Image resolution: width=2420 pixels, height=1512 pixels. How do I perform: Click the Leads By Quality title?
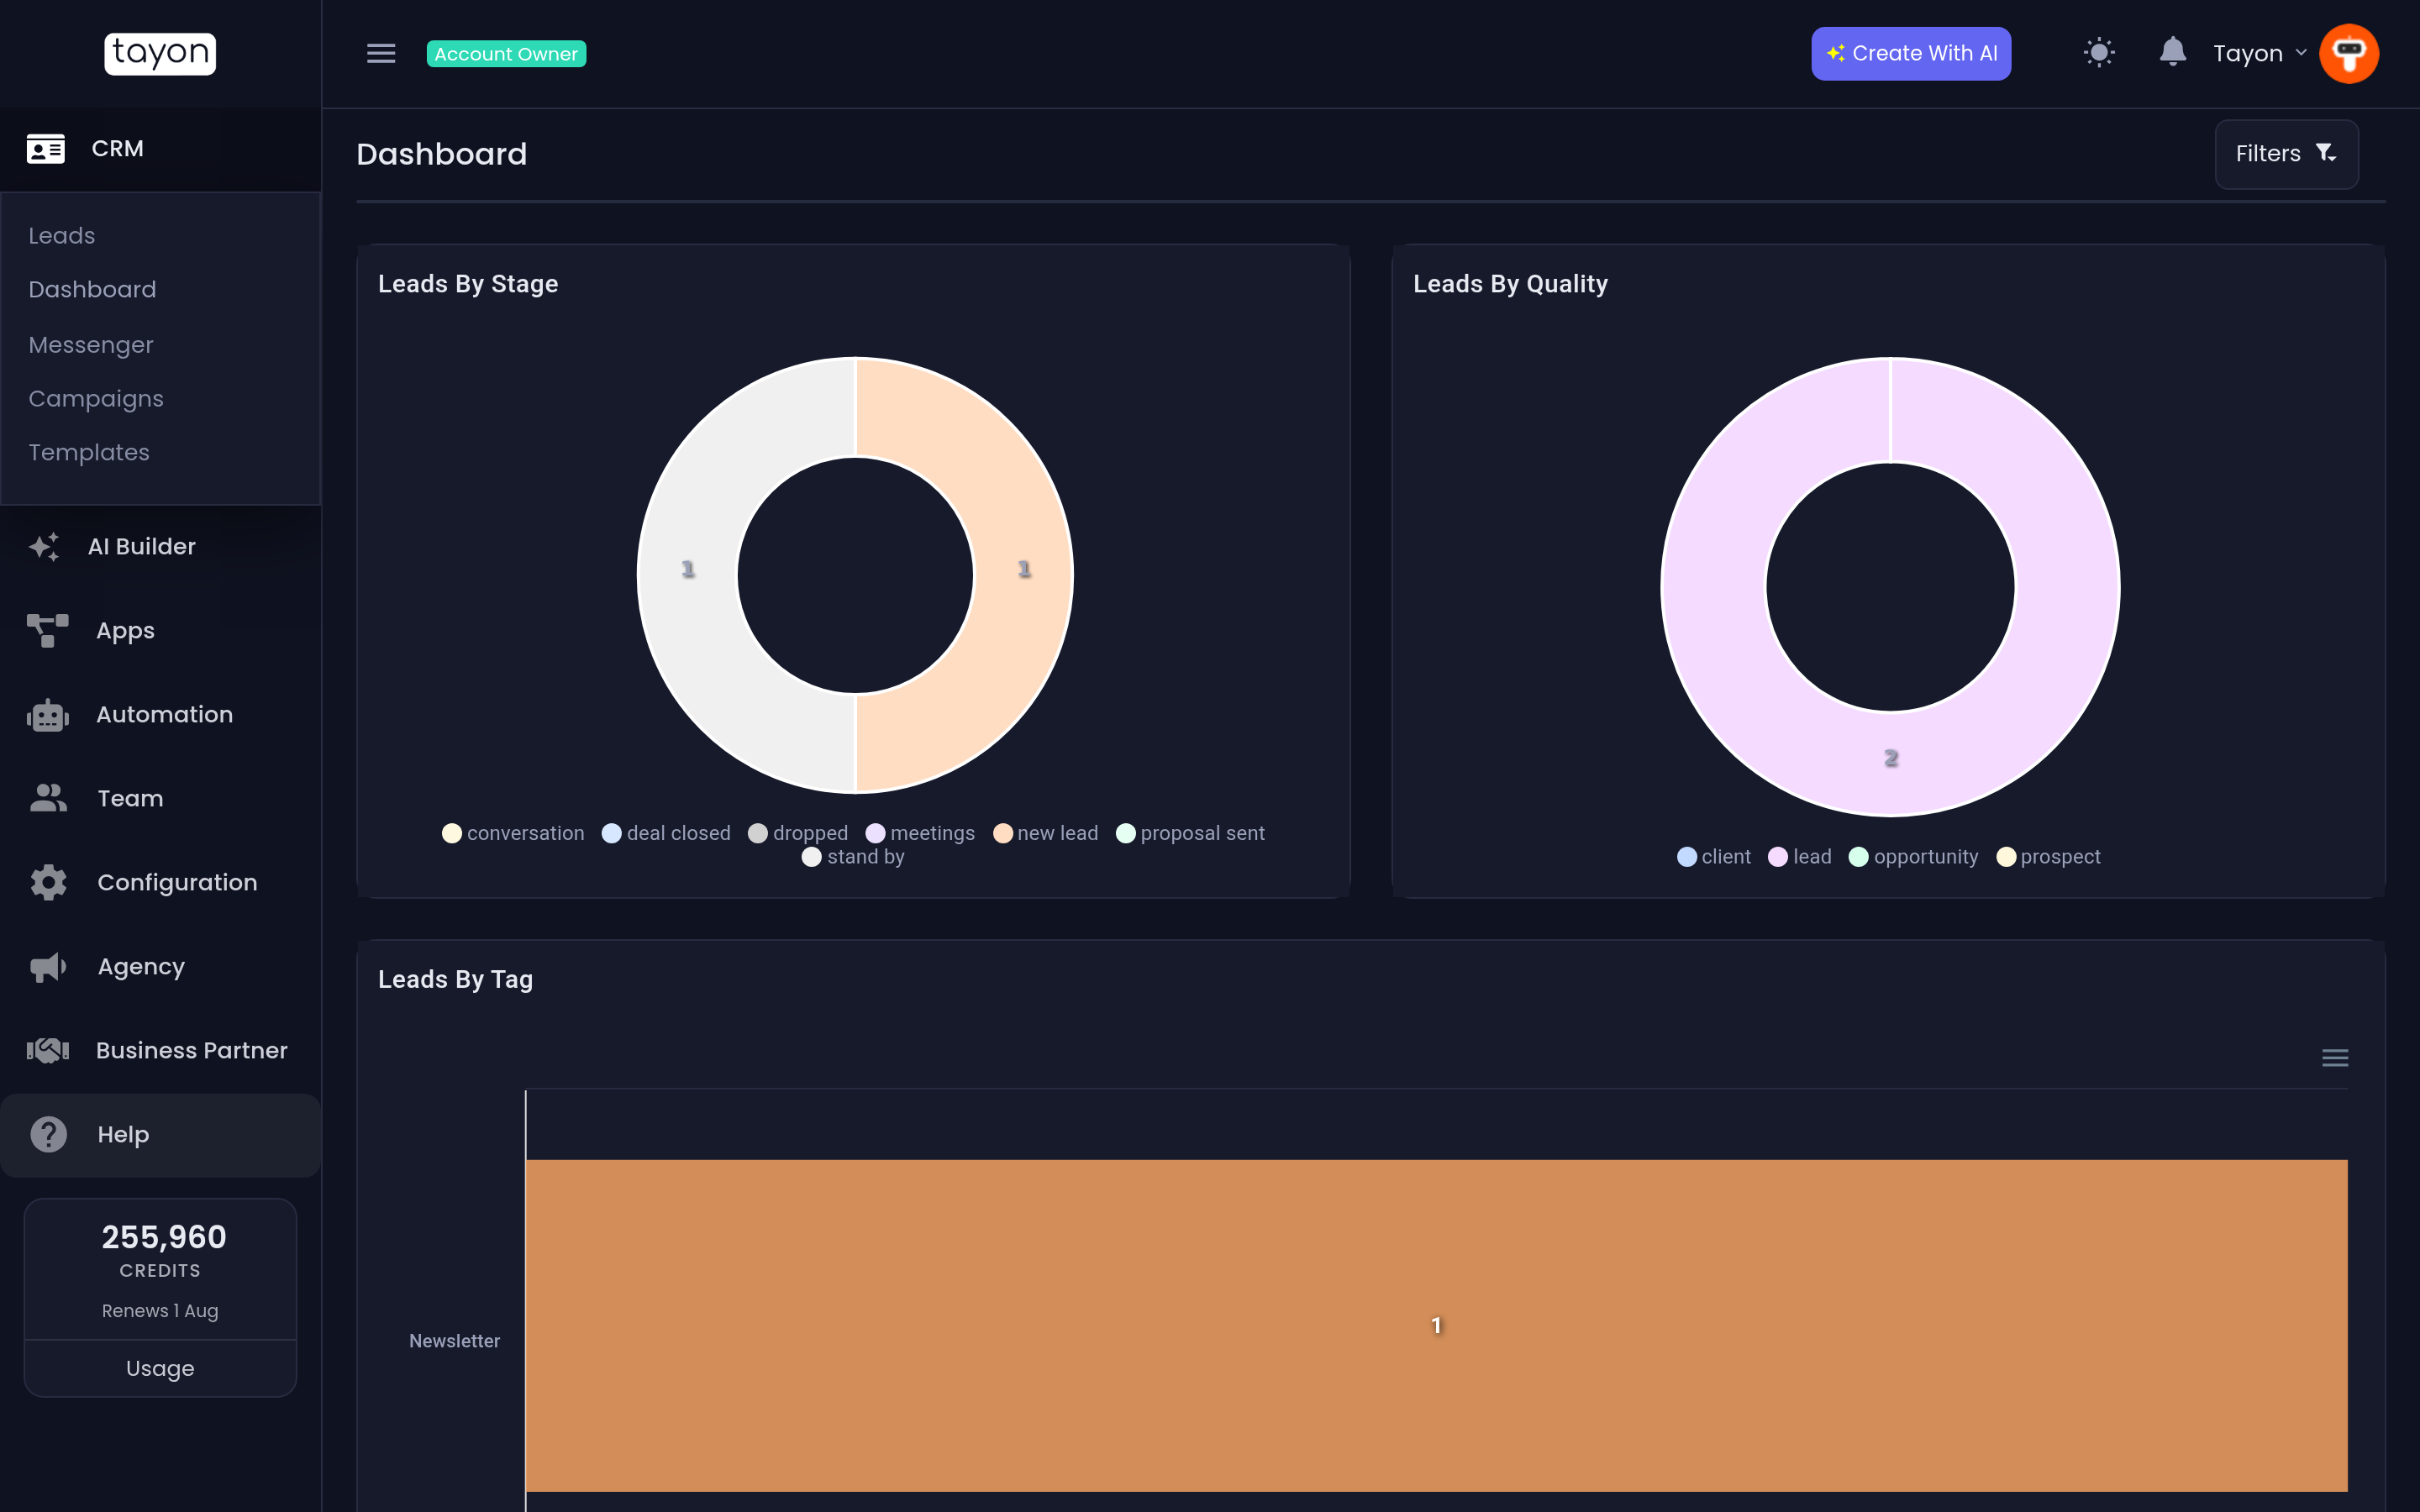[1510, 284]
